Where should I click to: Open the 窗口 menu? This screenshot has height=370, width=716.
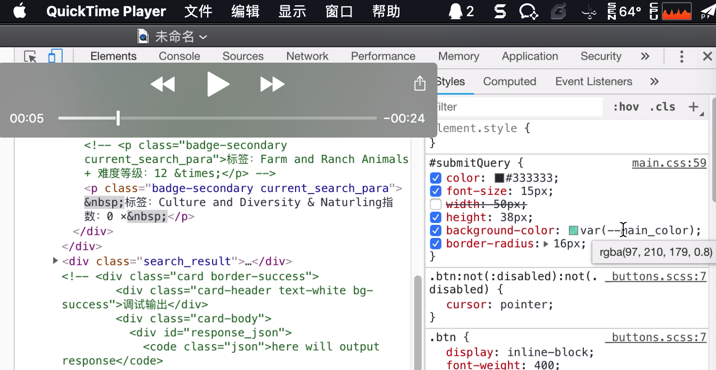click(339, 11)
